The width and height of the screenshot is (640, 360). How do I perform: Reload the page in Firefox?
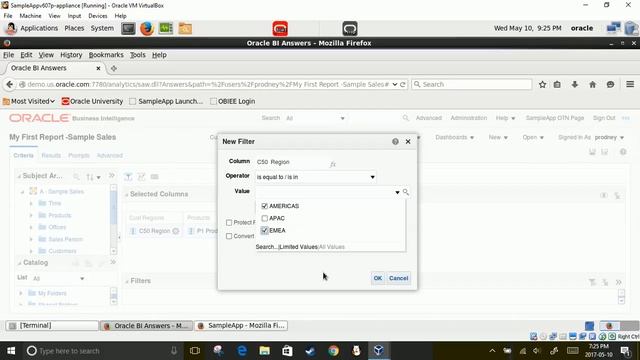(403, 84)
